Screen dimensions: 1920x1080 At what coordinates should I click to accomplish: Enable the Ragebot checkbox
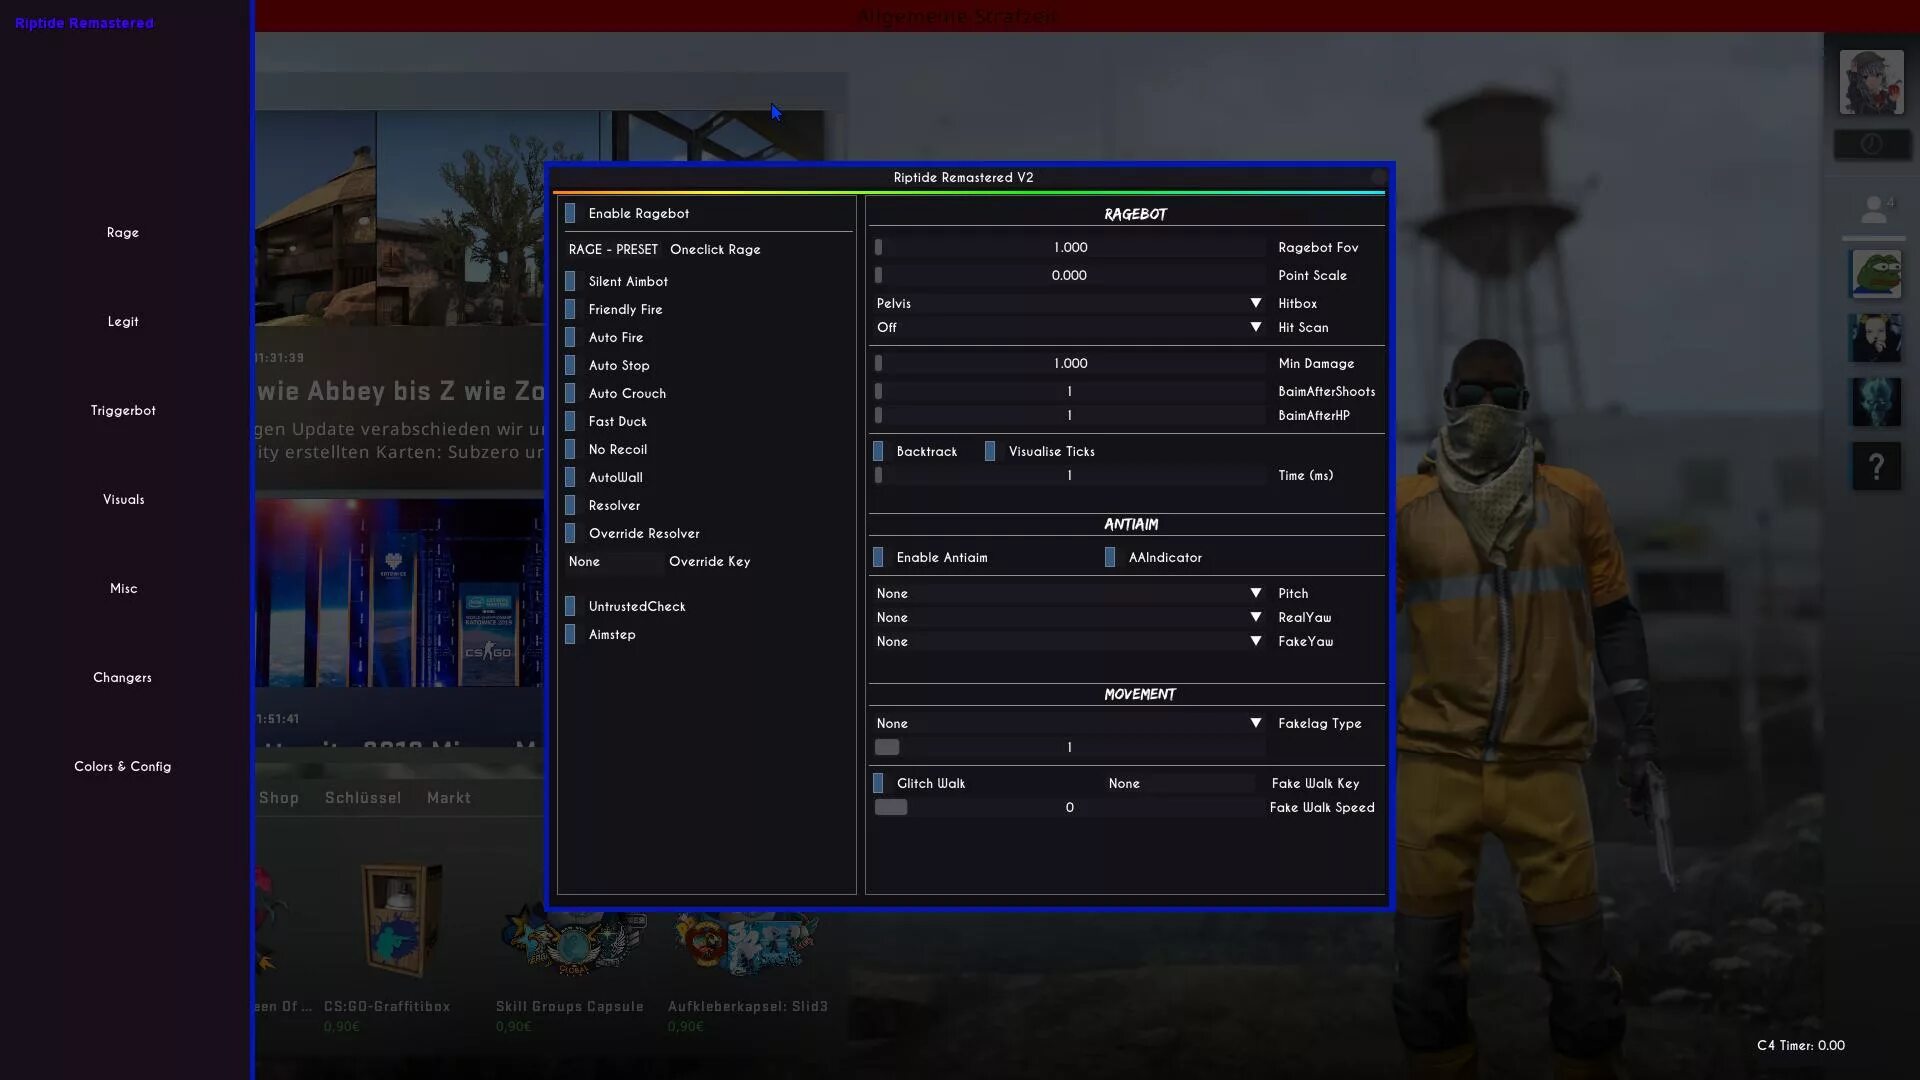(x=570, y=213)
